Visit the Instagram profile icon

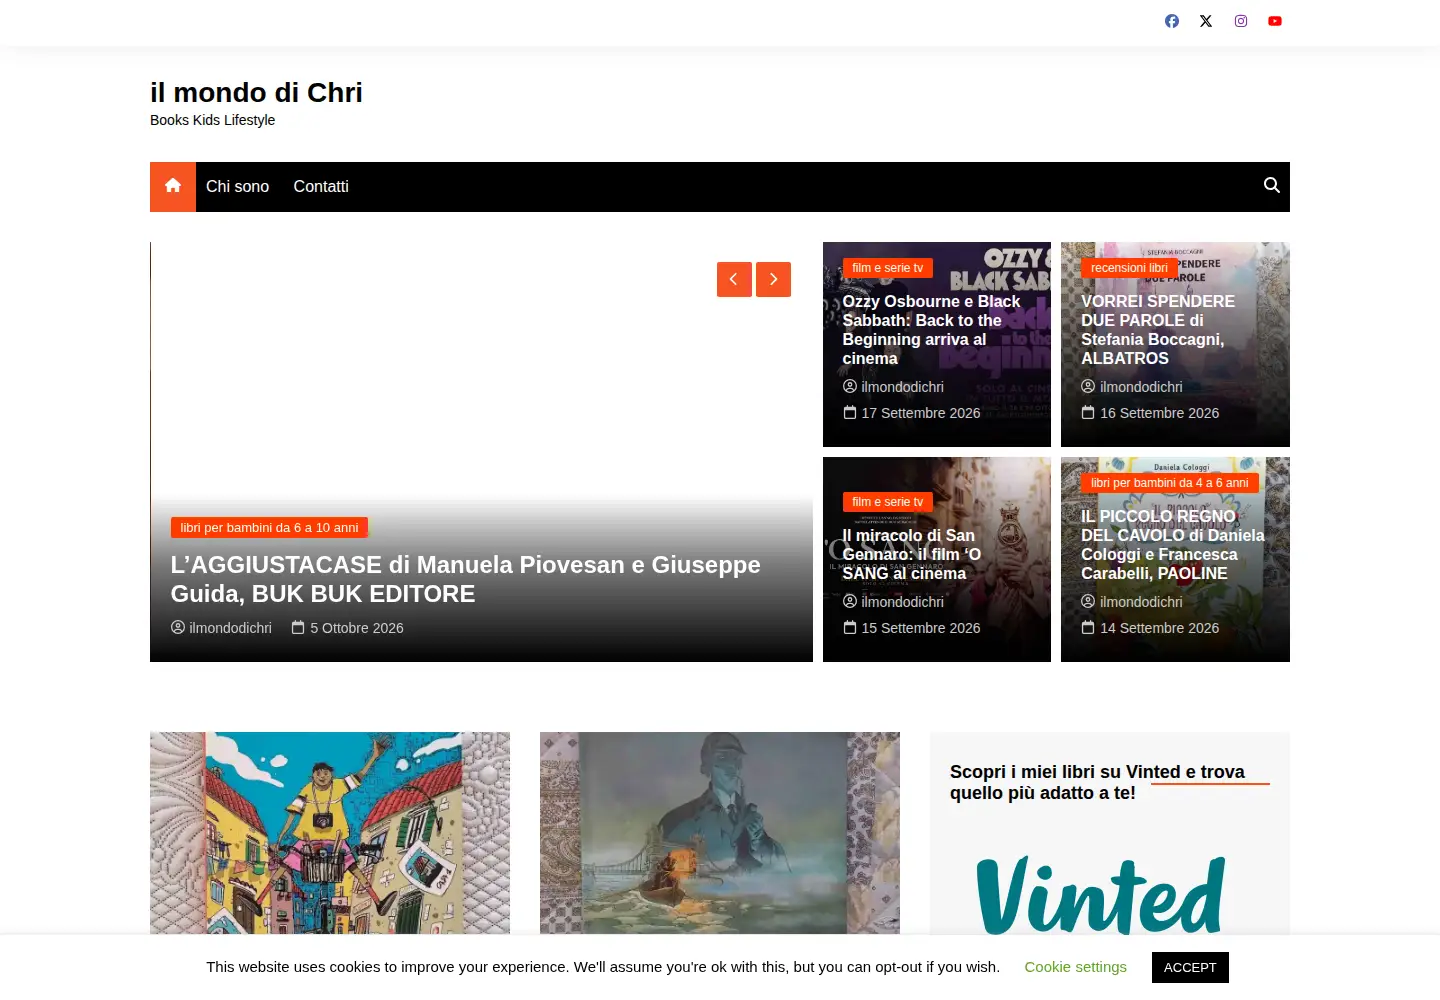tap(1241, 21)
